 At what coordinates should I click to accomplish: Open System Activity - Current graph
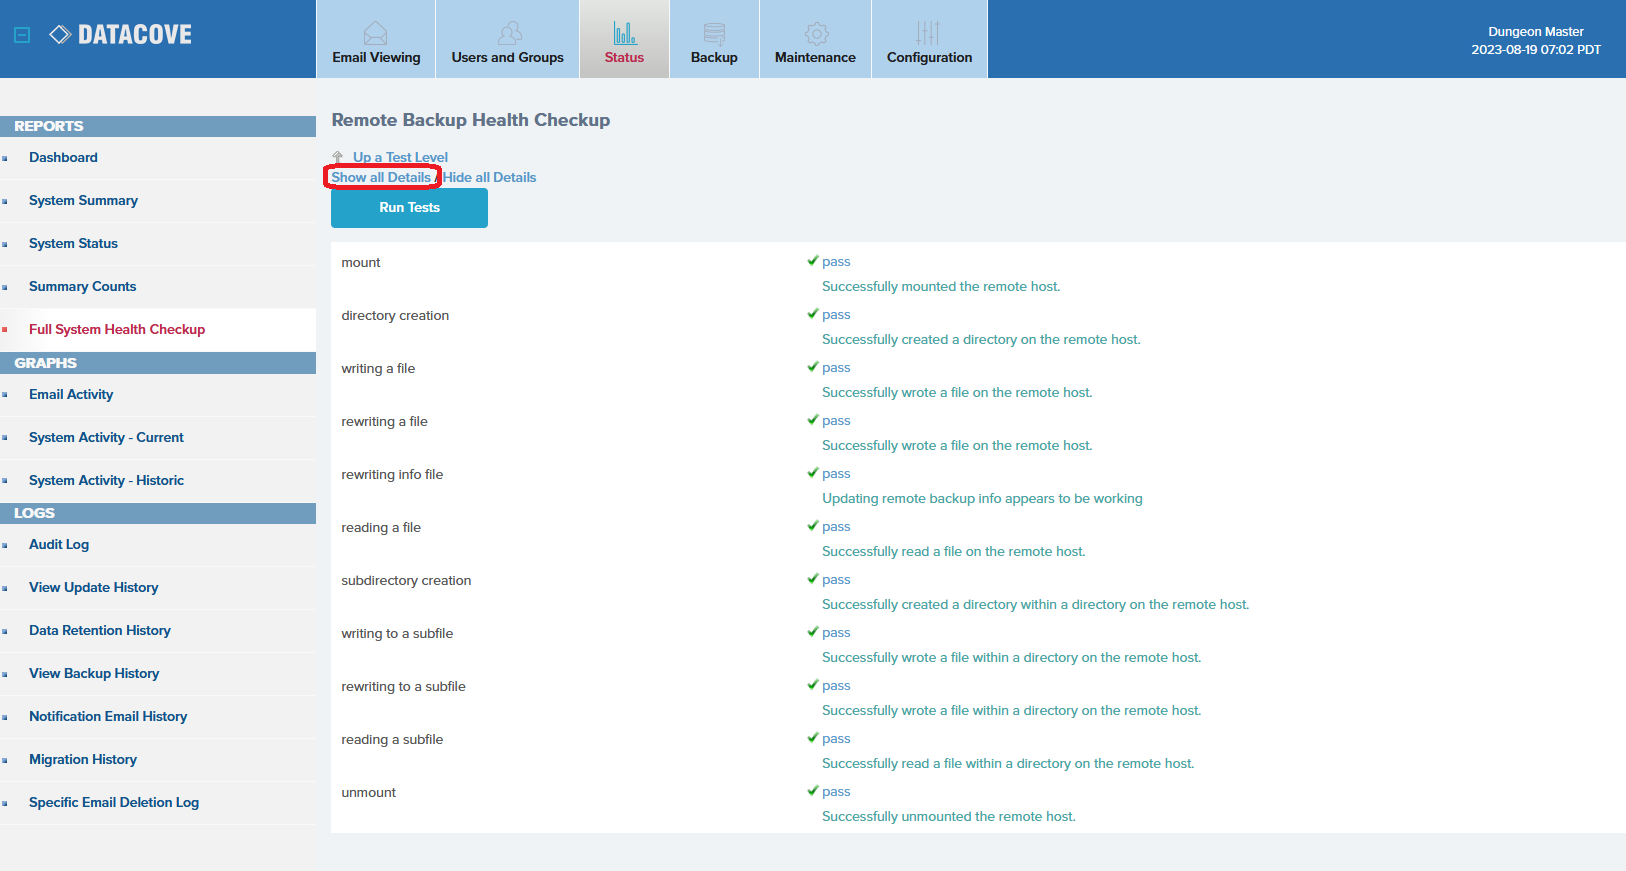[x=106, y=438]
